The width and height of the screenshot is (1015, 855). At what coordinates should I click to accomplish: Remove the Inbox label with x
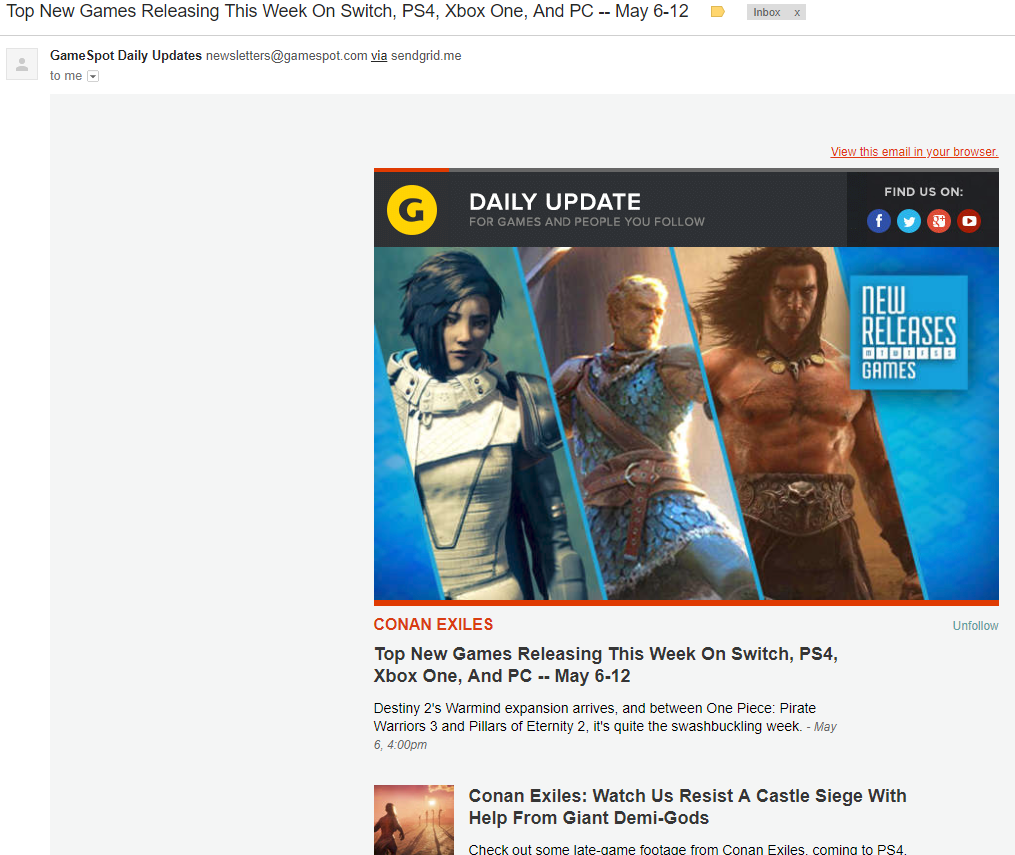797,12
